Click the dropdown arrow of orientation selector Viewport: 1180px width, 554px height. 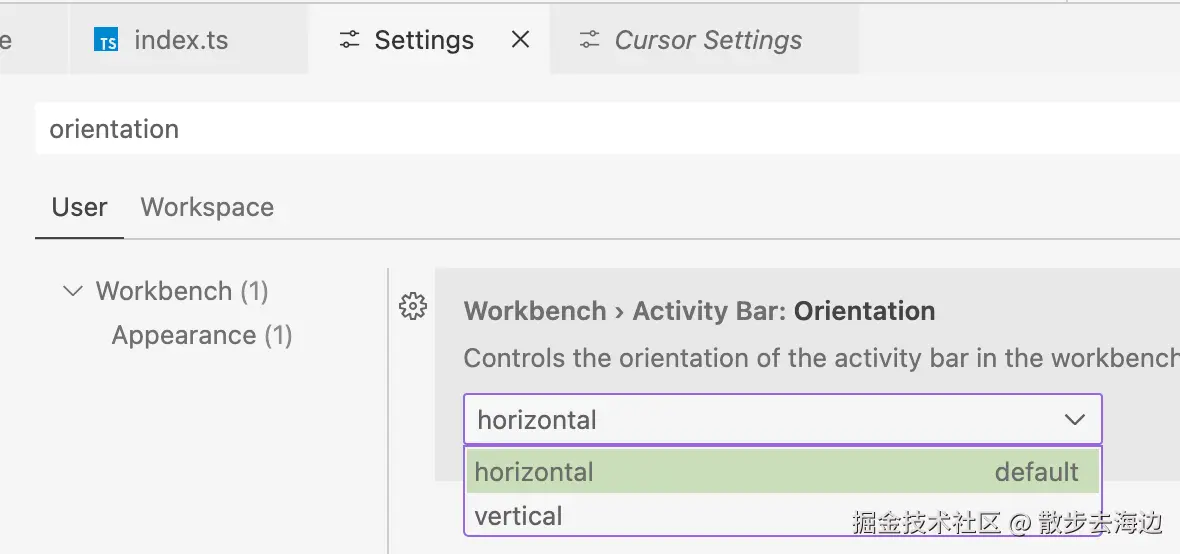[1075, 420]
